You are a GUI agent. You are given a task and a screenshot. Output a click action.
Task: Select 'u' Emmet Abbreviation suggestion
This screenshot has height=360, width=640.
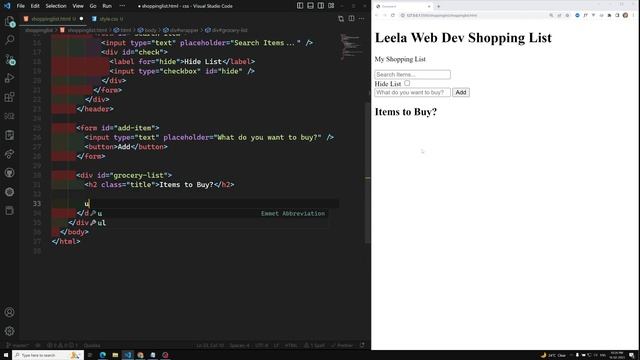pyautogui.click(x=209, y=213)
